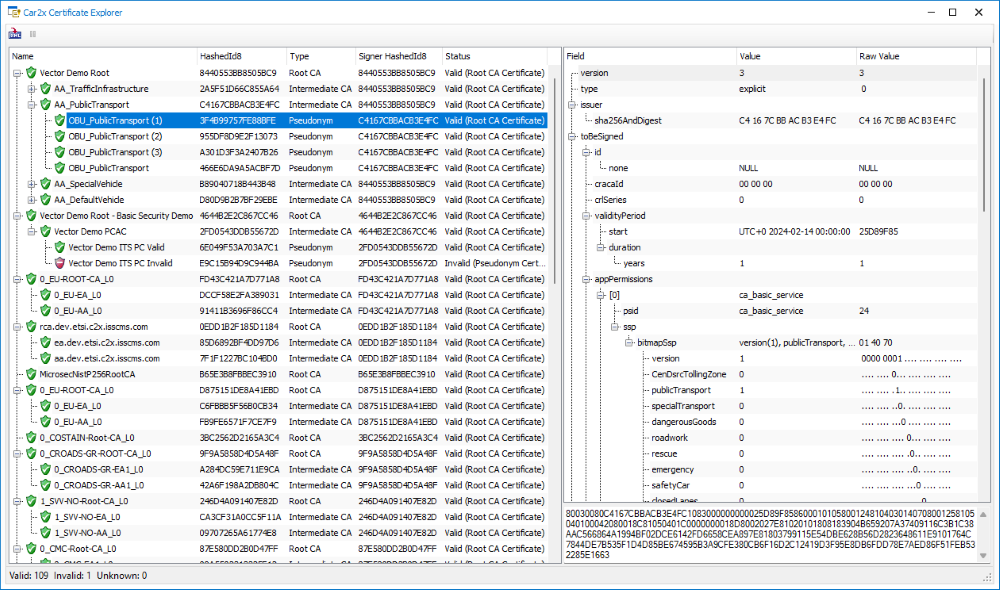
Task: Click shield icon of 0_COSTAIN-Root-CA_L0
Action: 31,438
